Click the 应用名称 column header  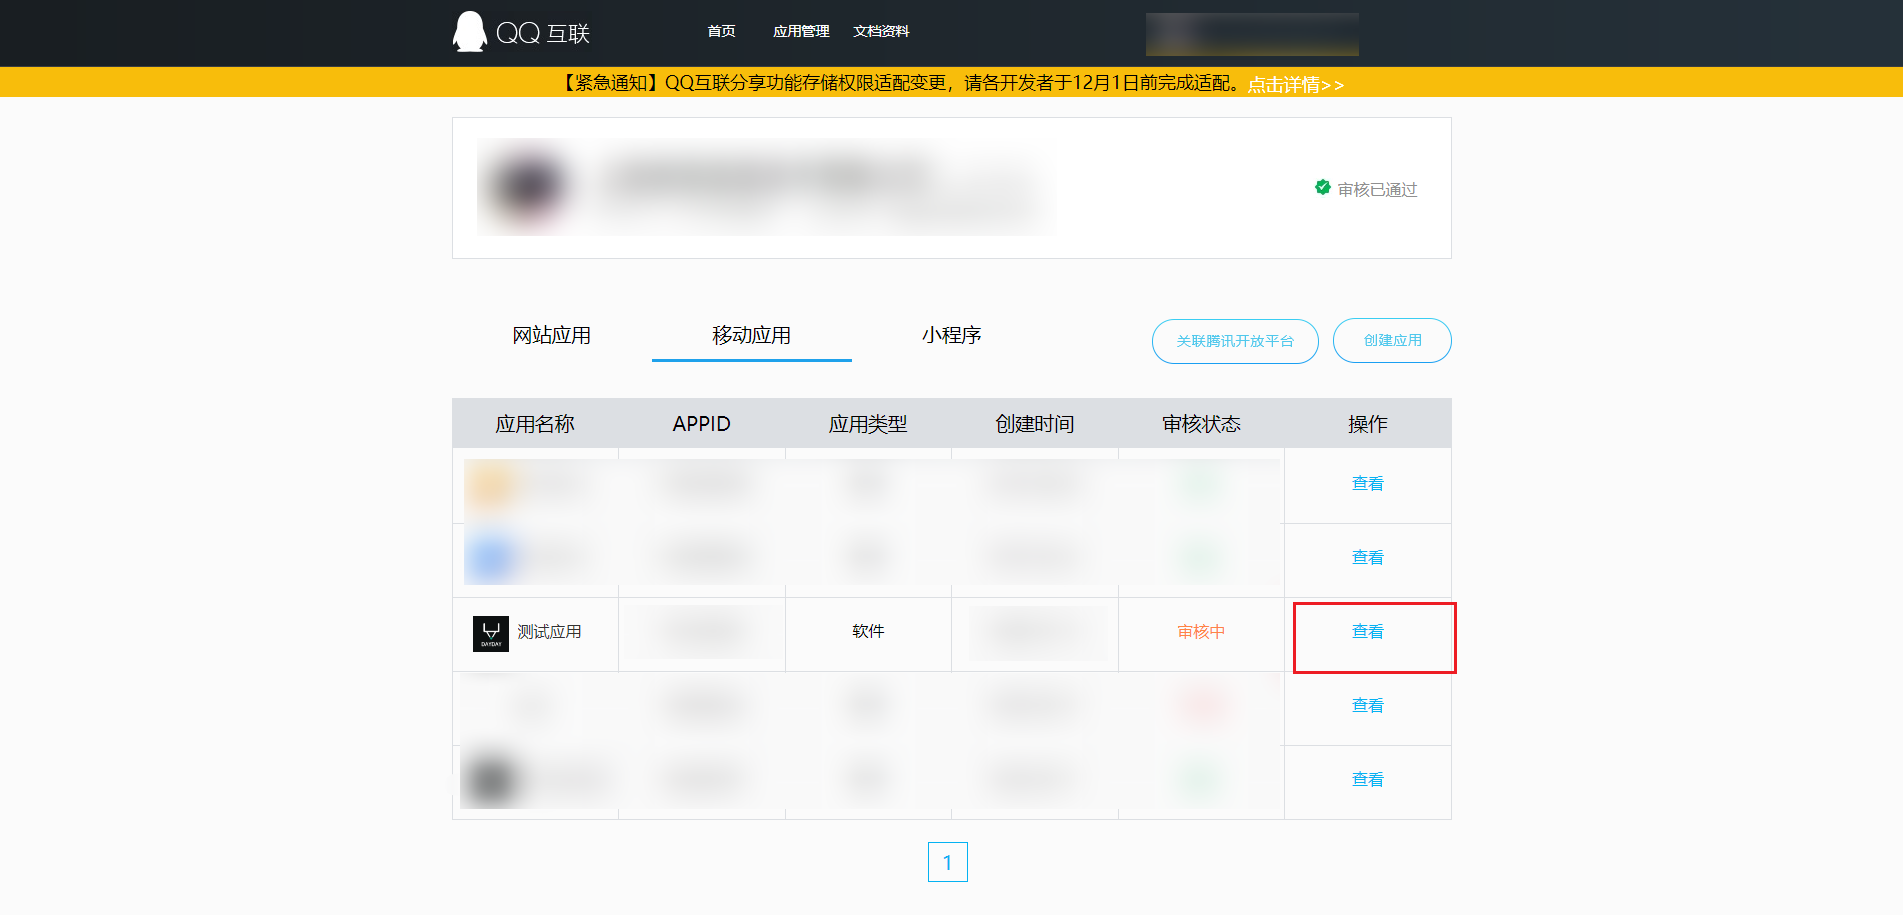click(535, 424)
